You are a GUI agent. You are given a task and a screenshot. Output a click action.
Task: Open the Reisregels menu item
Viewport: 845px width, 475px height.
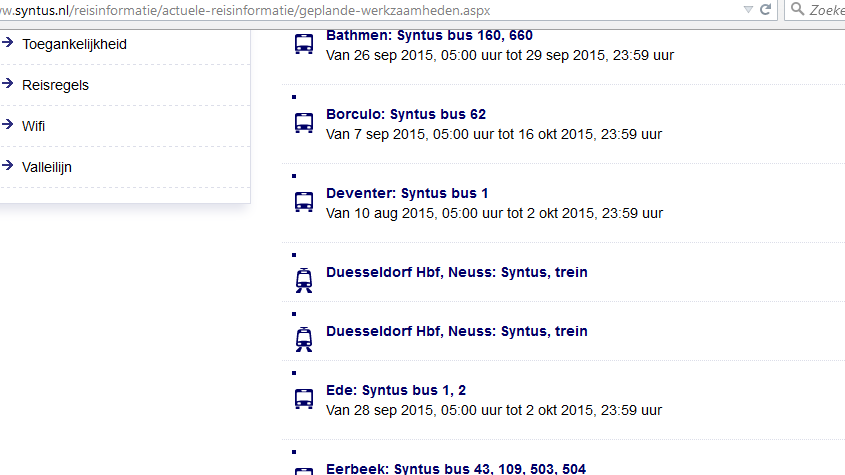[56, 85]
